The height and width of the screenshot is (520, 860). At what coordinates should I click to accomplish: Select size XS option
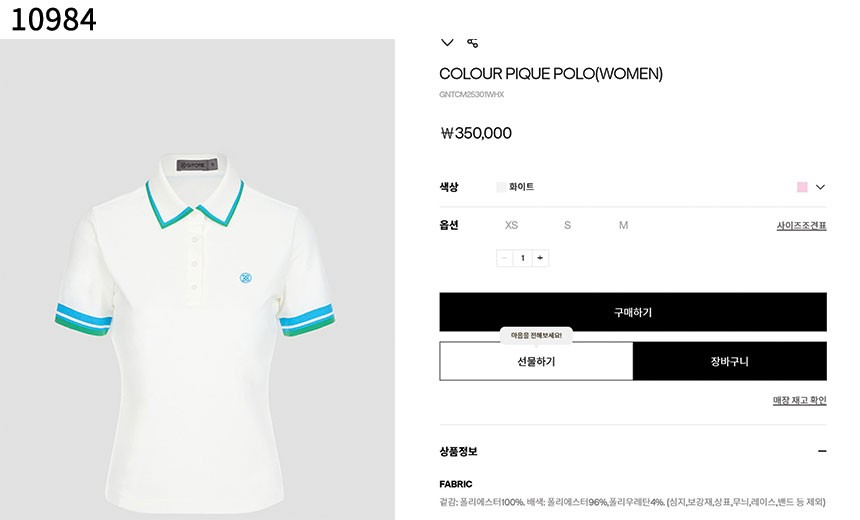(x=511, y=225)
